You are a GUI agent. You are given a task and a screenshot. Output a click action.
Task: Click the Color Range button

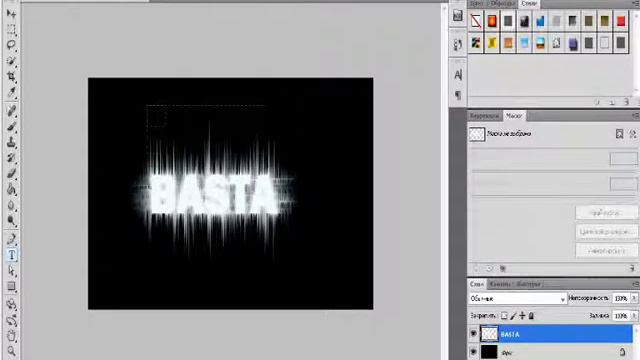point(606,232)
